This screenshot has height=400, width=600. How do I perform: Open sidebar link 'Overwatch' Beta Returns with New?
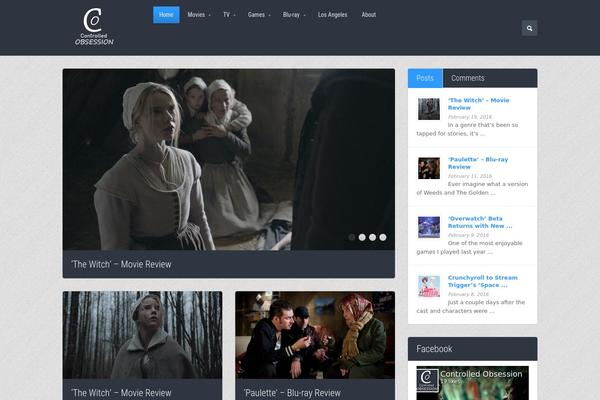[x=480, y=222]
